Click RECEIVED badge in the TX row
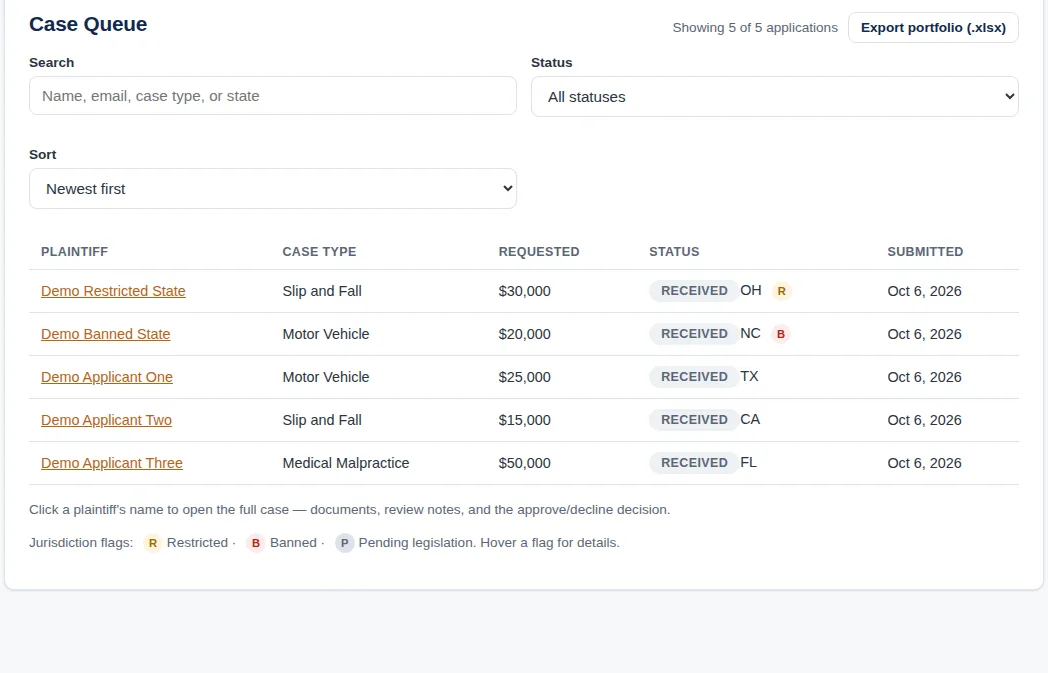This screenshot has height=673, width=1048. point(694,377)
